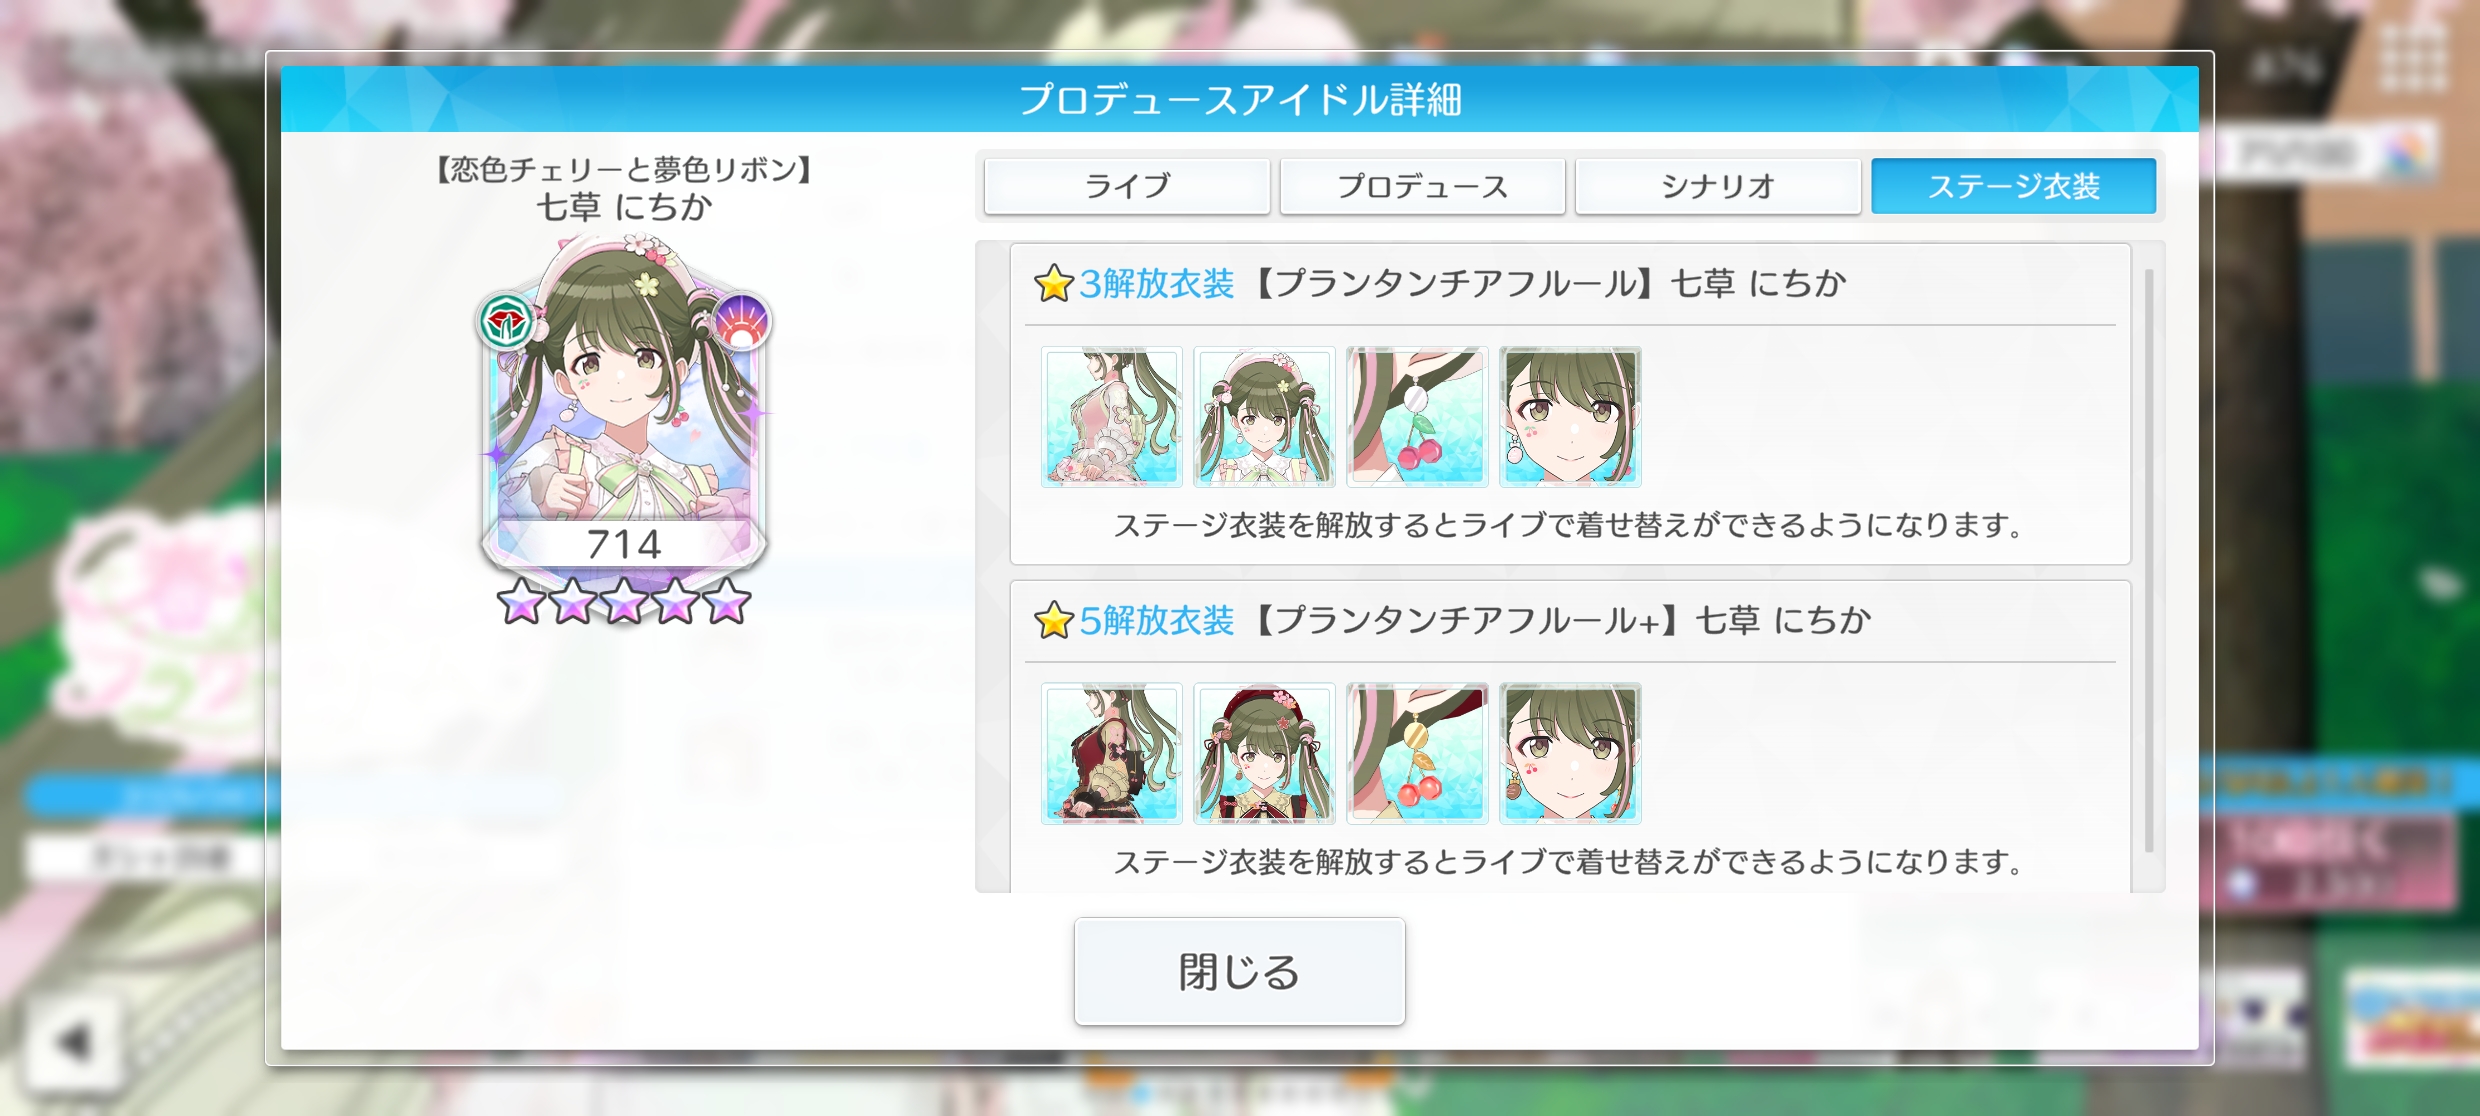Select the ステージ衣装 tab

coord(2013,186)
